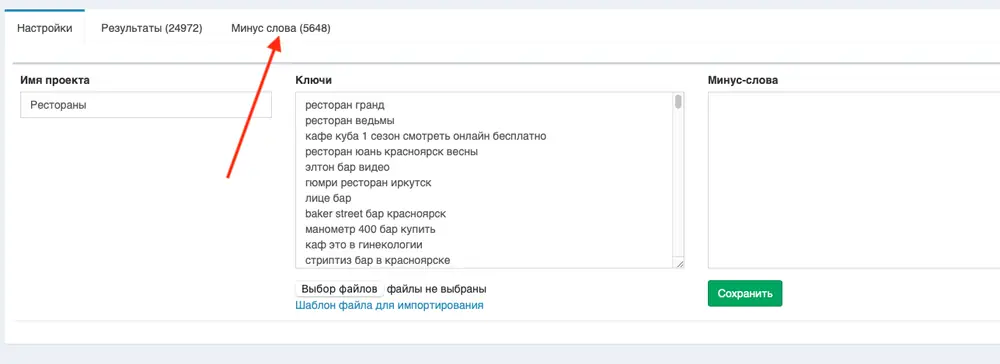Viewport: 1000px width, 364px height.
Task: Click inside the empty Минус-слова textarea
Action: (854, 180)
